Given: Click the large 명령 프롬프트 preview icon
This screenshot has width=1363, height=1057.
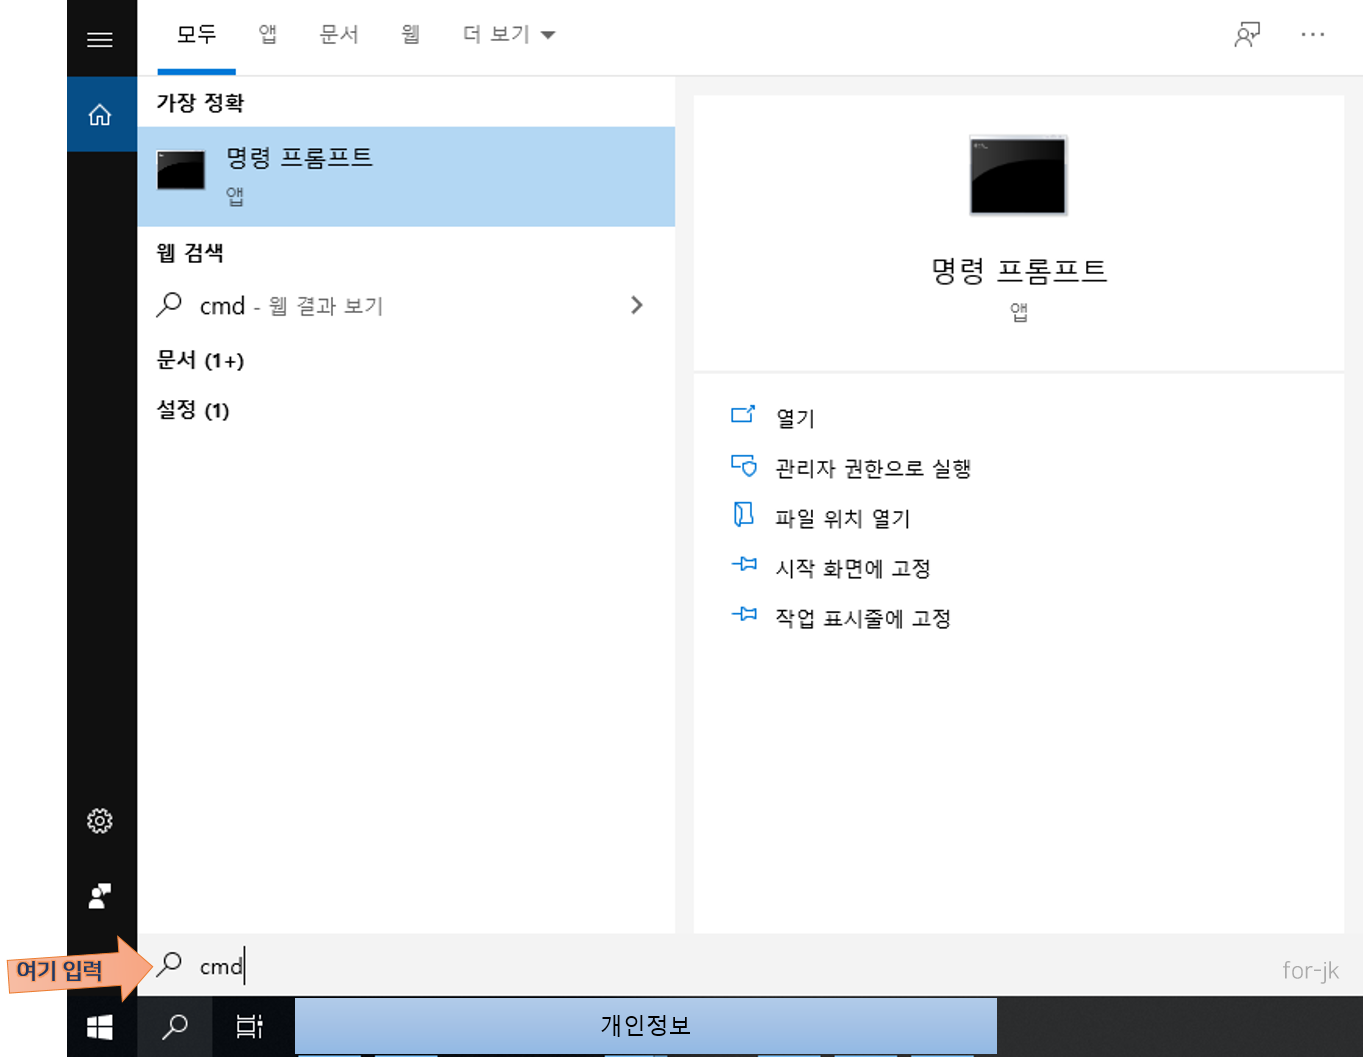Looking at the screenshot, I should pyautogui.click(x=1018, y=176).
